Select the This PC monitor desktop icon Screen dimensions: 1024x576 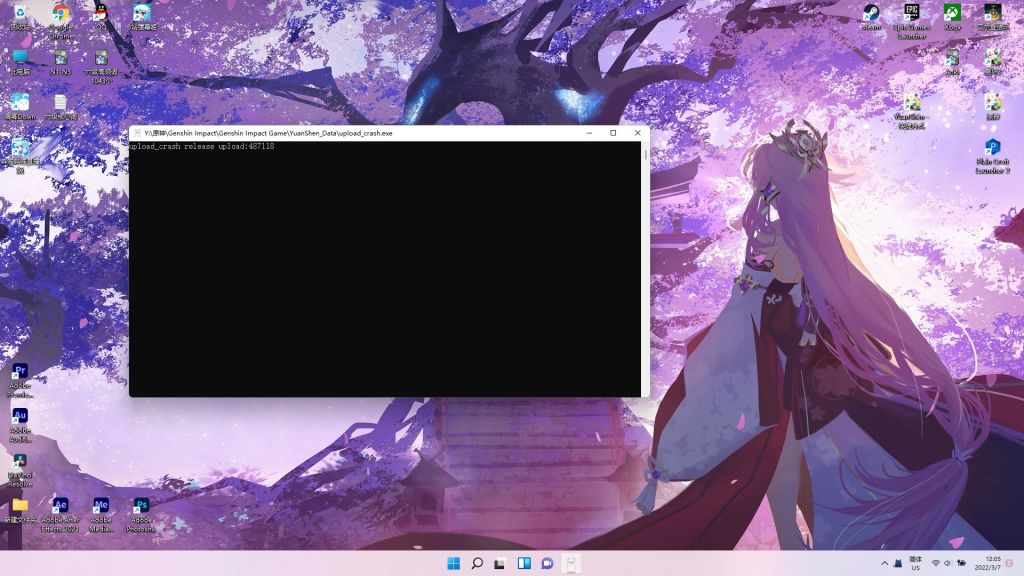pos(20,63)
